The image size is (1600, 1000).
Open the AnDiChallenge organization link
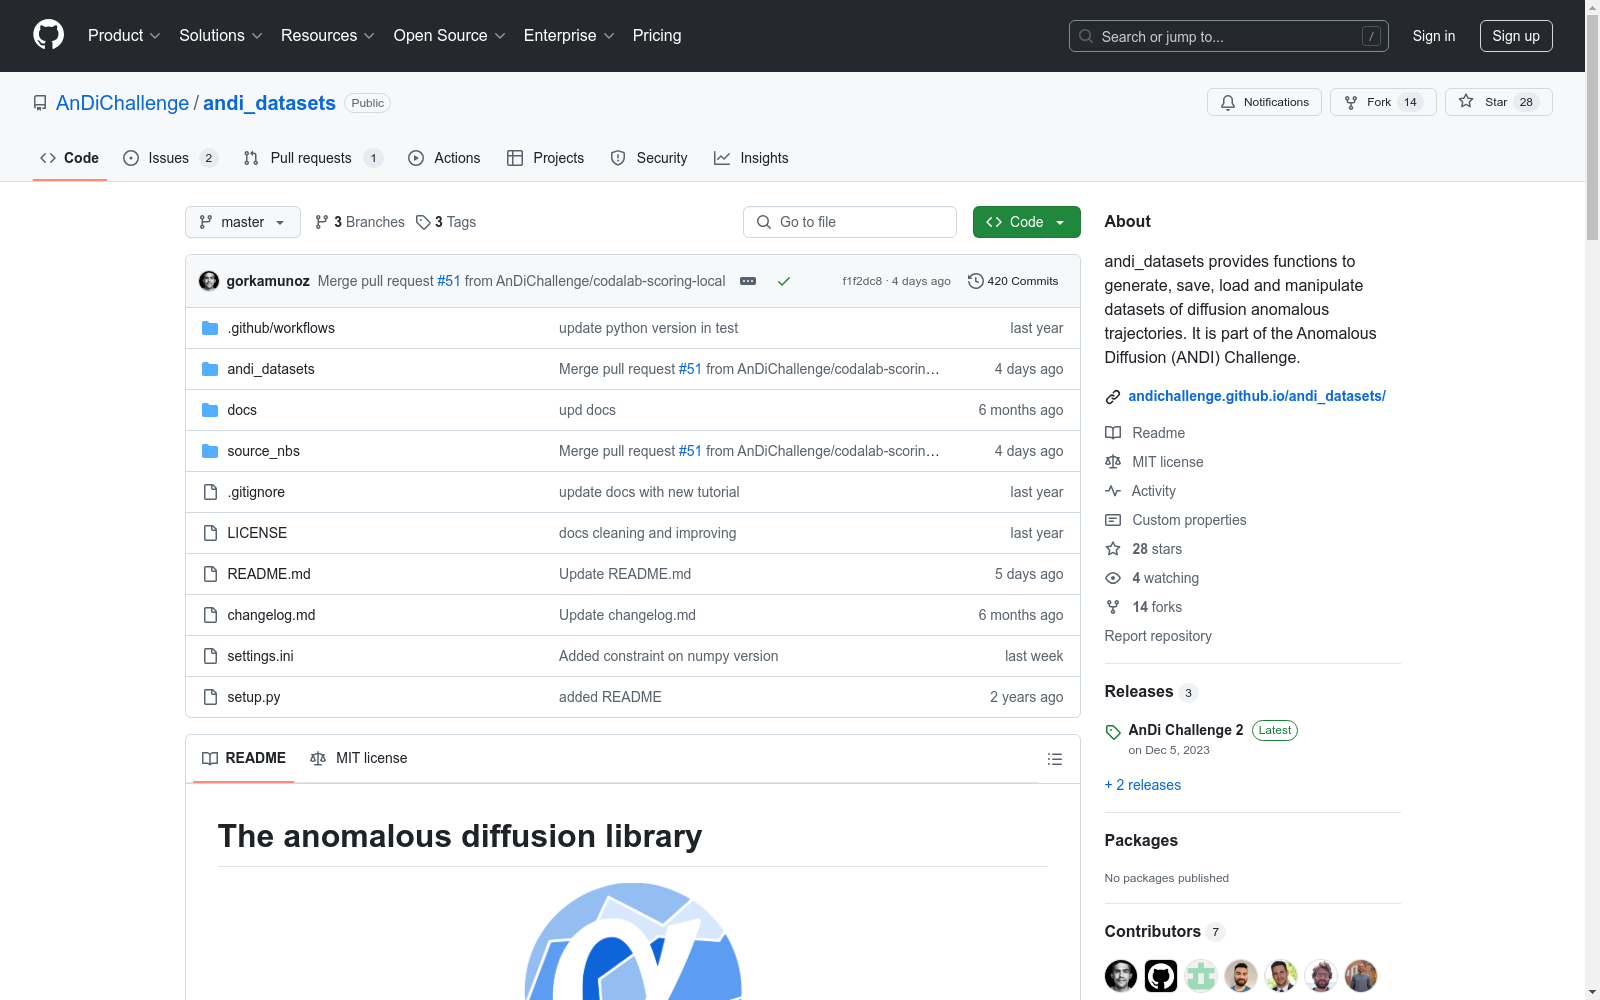(122, 103)
